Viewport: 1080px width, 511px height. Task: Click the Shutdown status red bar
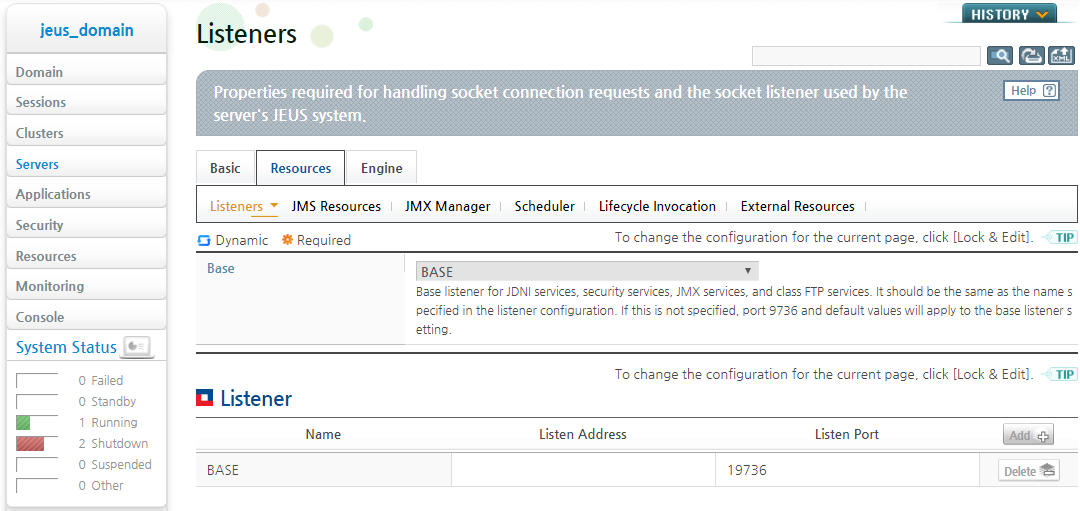30,444
